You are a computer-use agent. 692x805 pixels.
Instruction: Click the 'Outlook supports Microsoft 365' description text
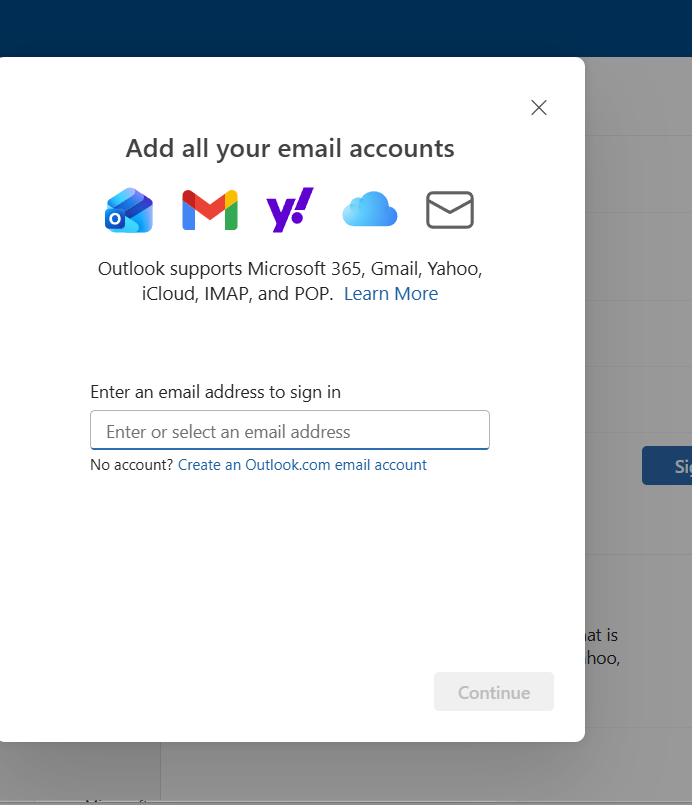290,281
